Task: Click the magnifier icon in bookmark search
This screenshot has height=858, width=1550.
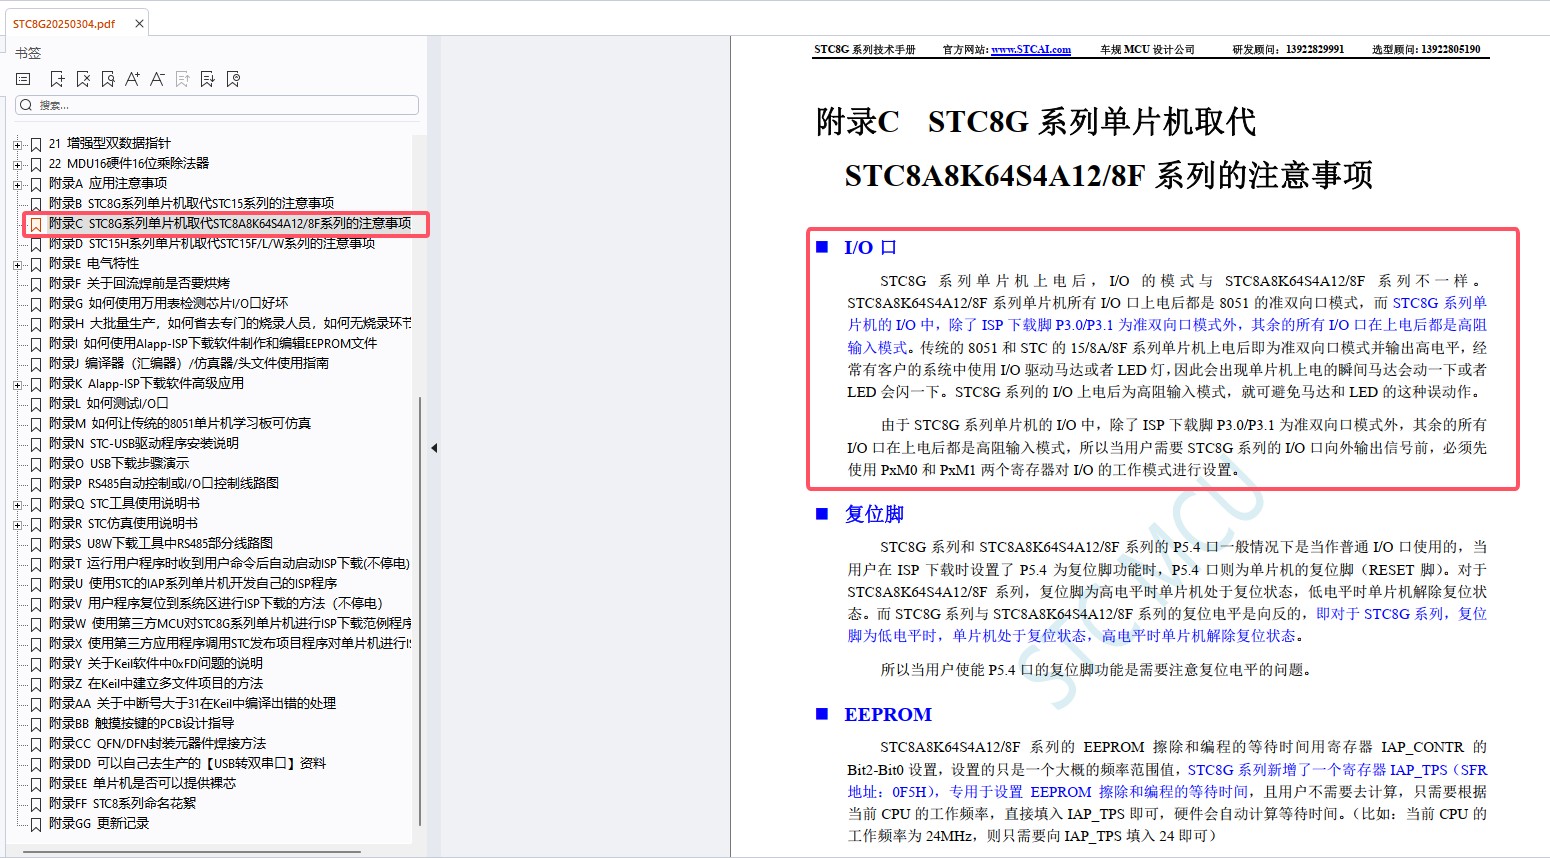Action: point(27,105)
